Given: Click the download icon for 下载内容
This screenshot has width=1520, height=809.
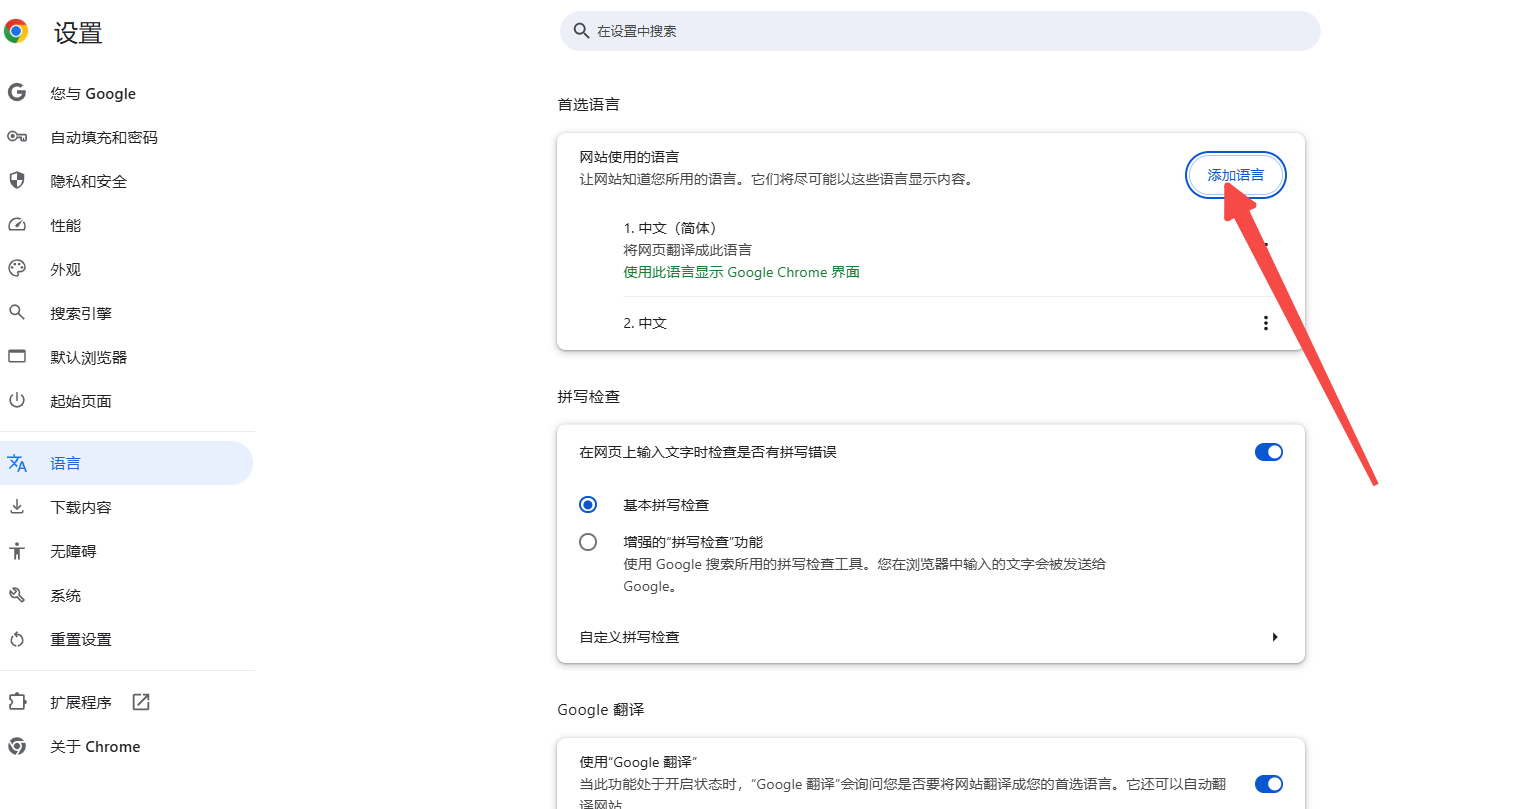Looking at the screenshot, I should click(17, 507).
